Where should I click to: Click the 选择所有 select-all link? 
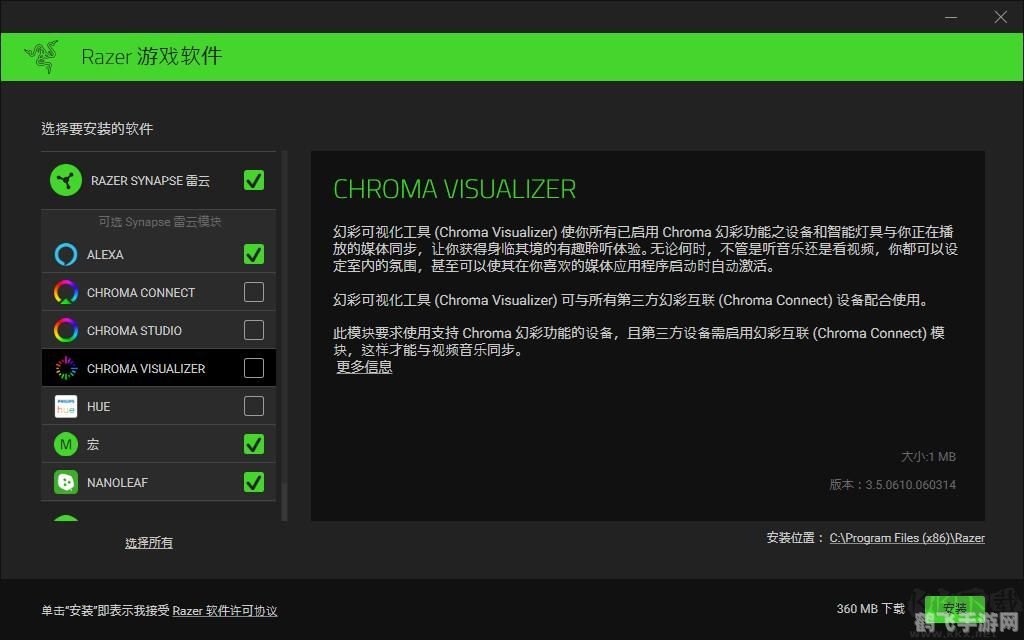pyautogui.click(x=148, y=542)
